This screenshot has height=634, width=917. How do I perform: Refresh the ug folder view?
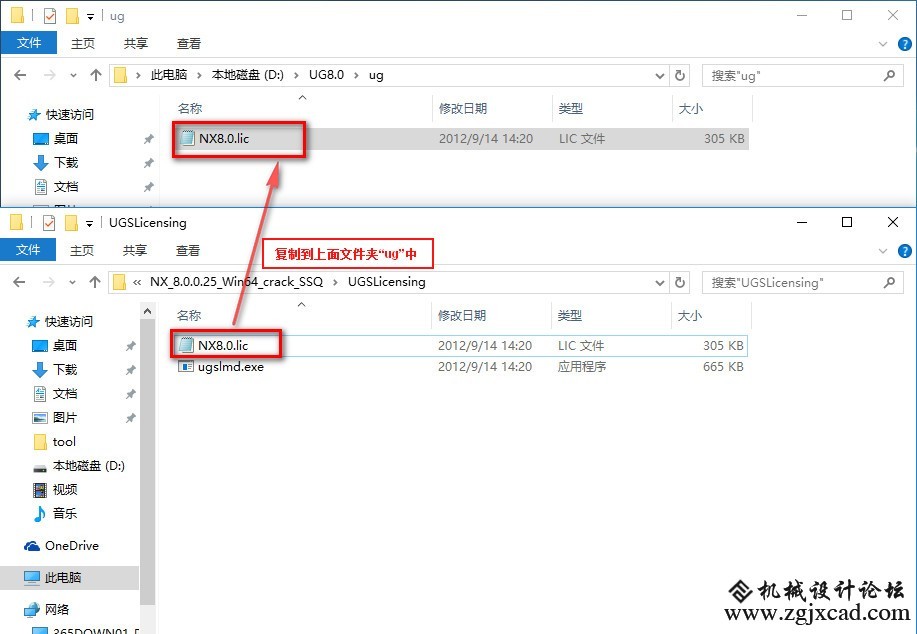(x=680, y=75)
